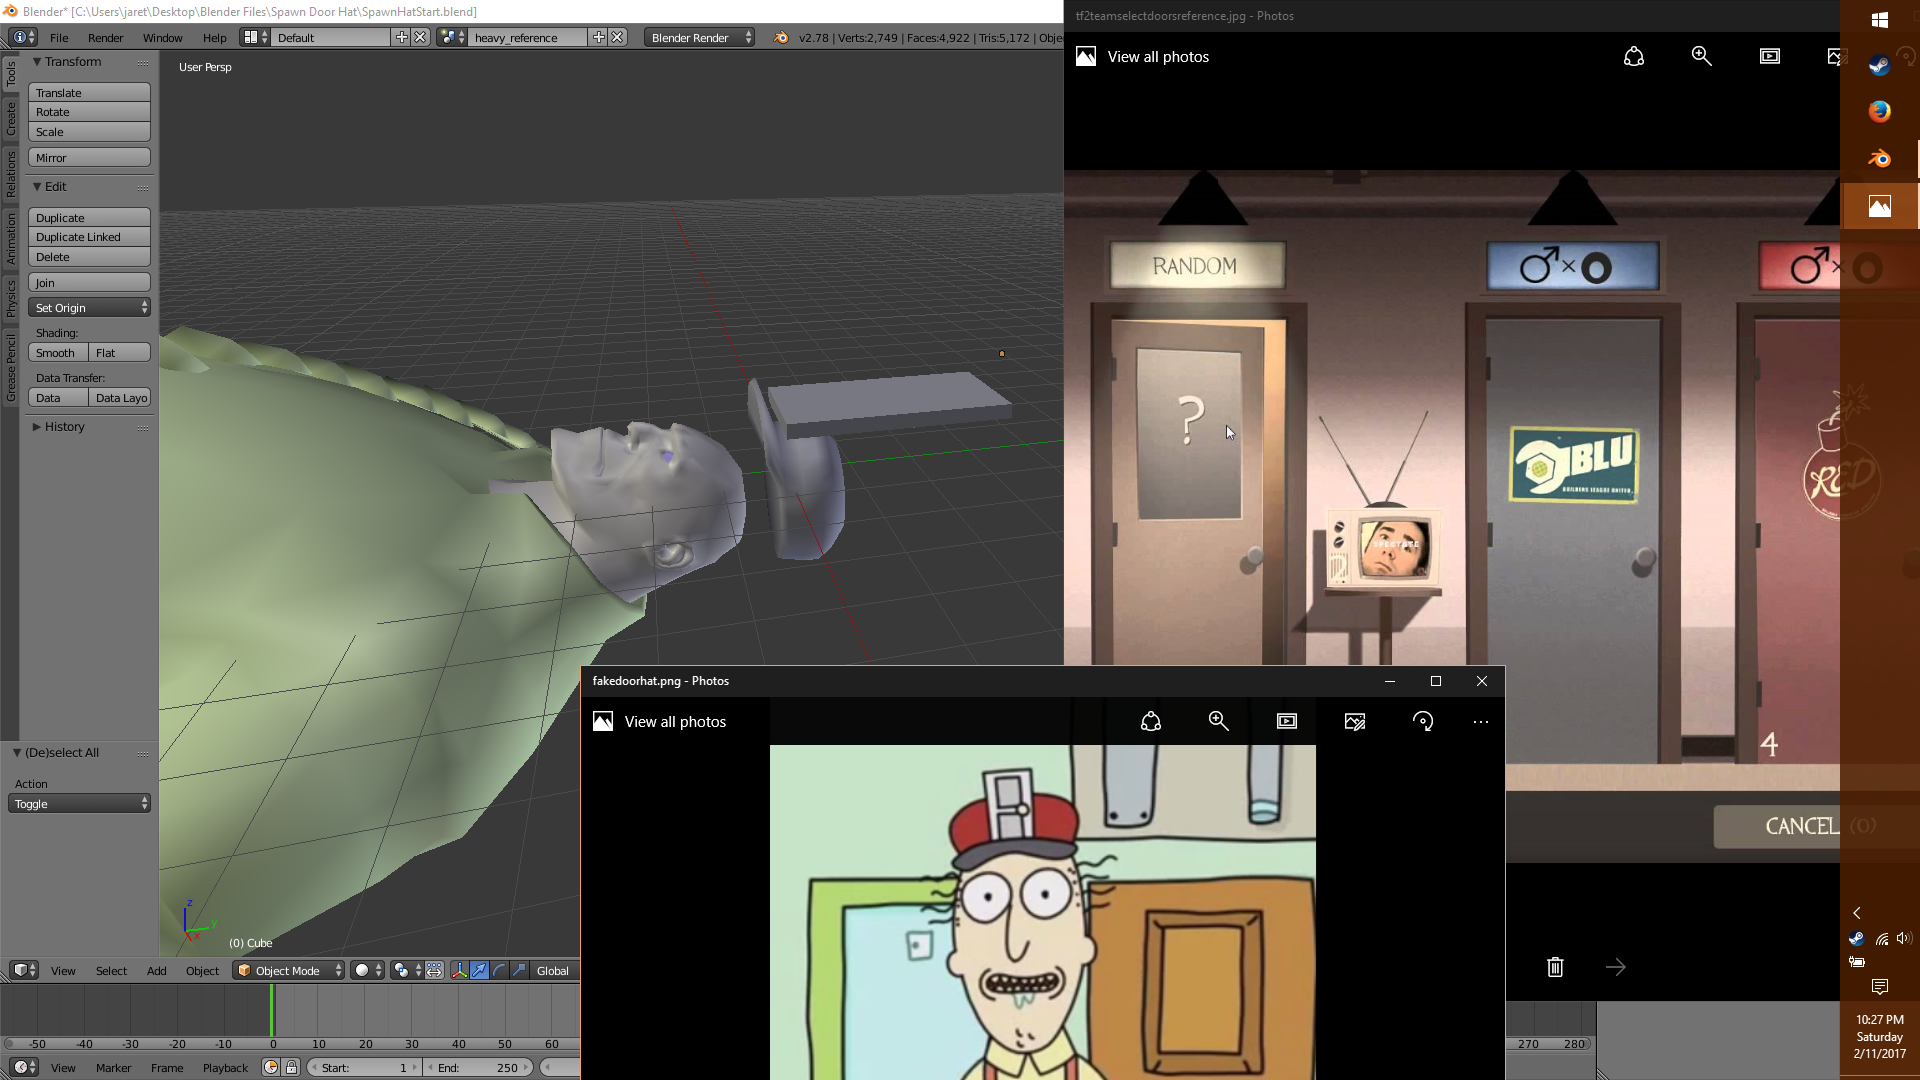
Task: Toggle the scale manipulator
Action: (x=519, y=970)
